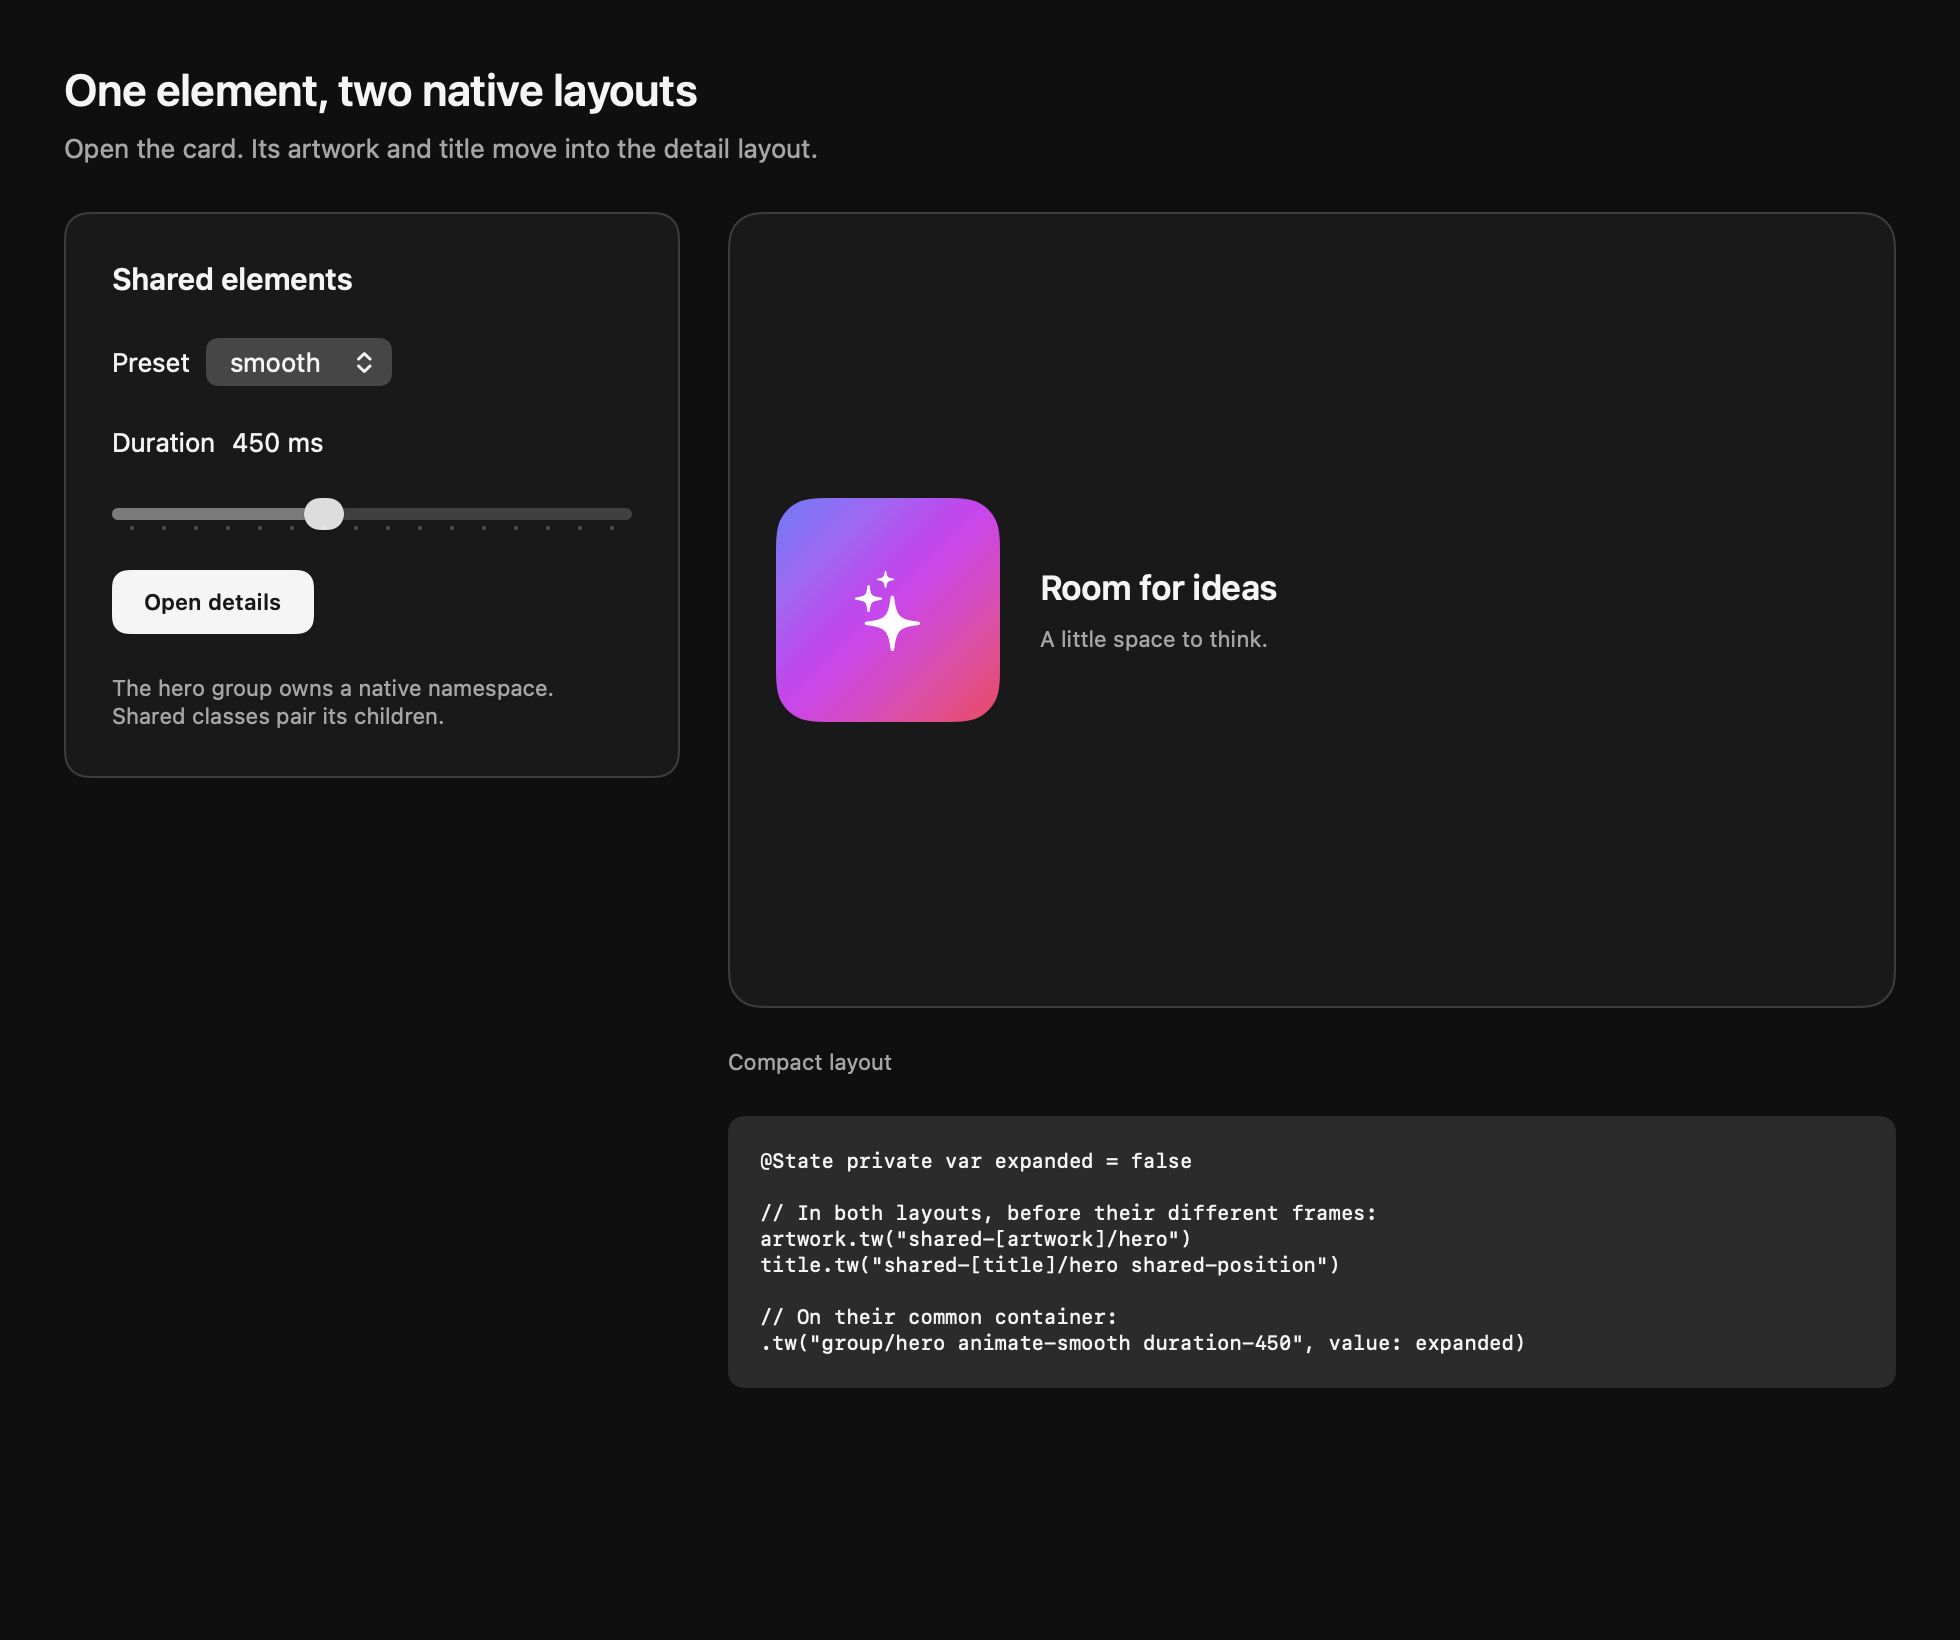
Task: Click the Preset label
Action: pyautogui.click(x=150, y=363)
